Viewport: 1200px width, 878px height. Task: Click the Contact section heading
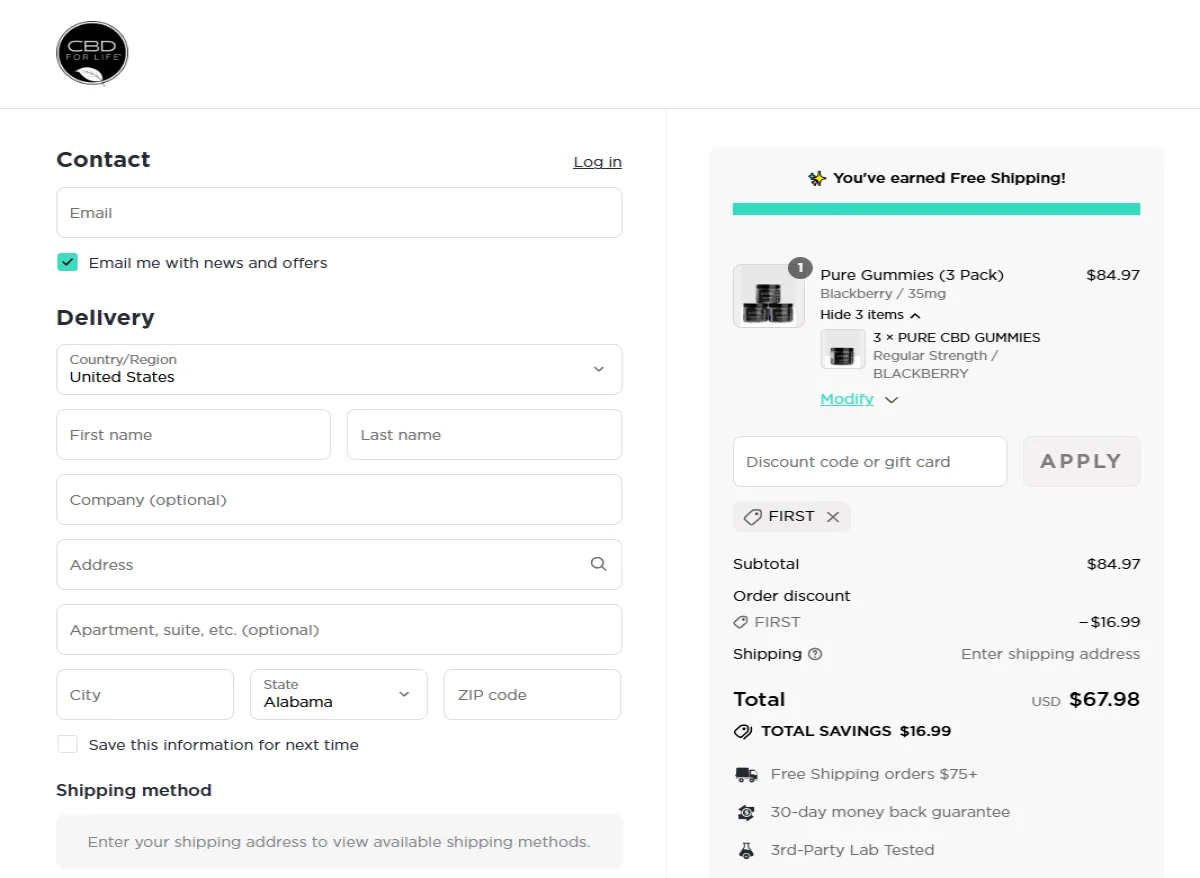click(103, 160)
